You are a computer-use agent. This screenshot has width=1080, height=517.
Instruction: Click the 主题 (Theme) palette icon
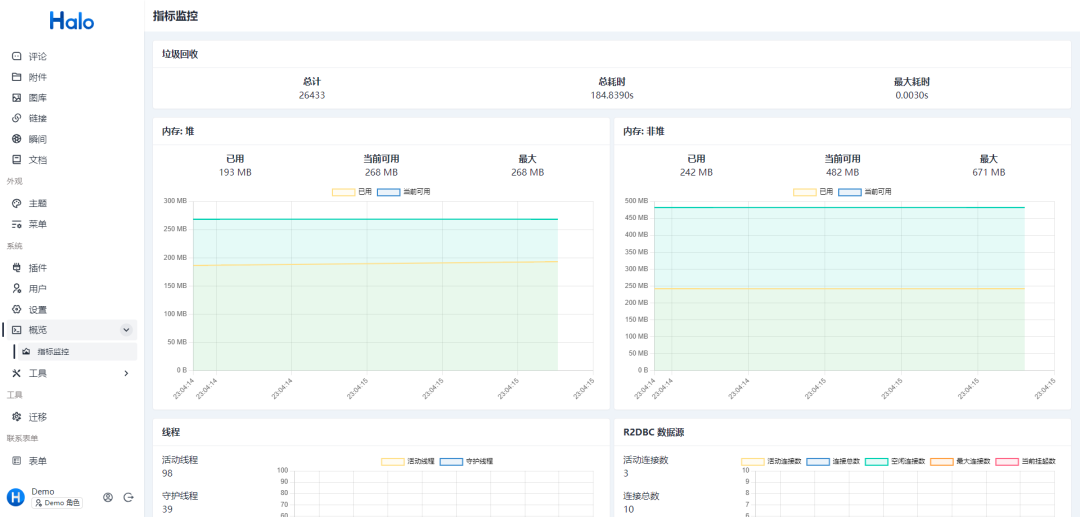(16, 203)
